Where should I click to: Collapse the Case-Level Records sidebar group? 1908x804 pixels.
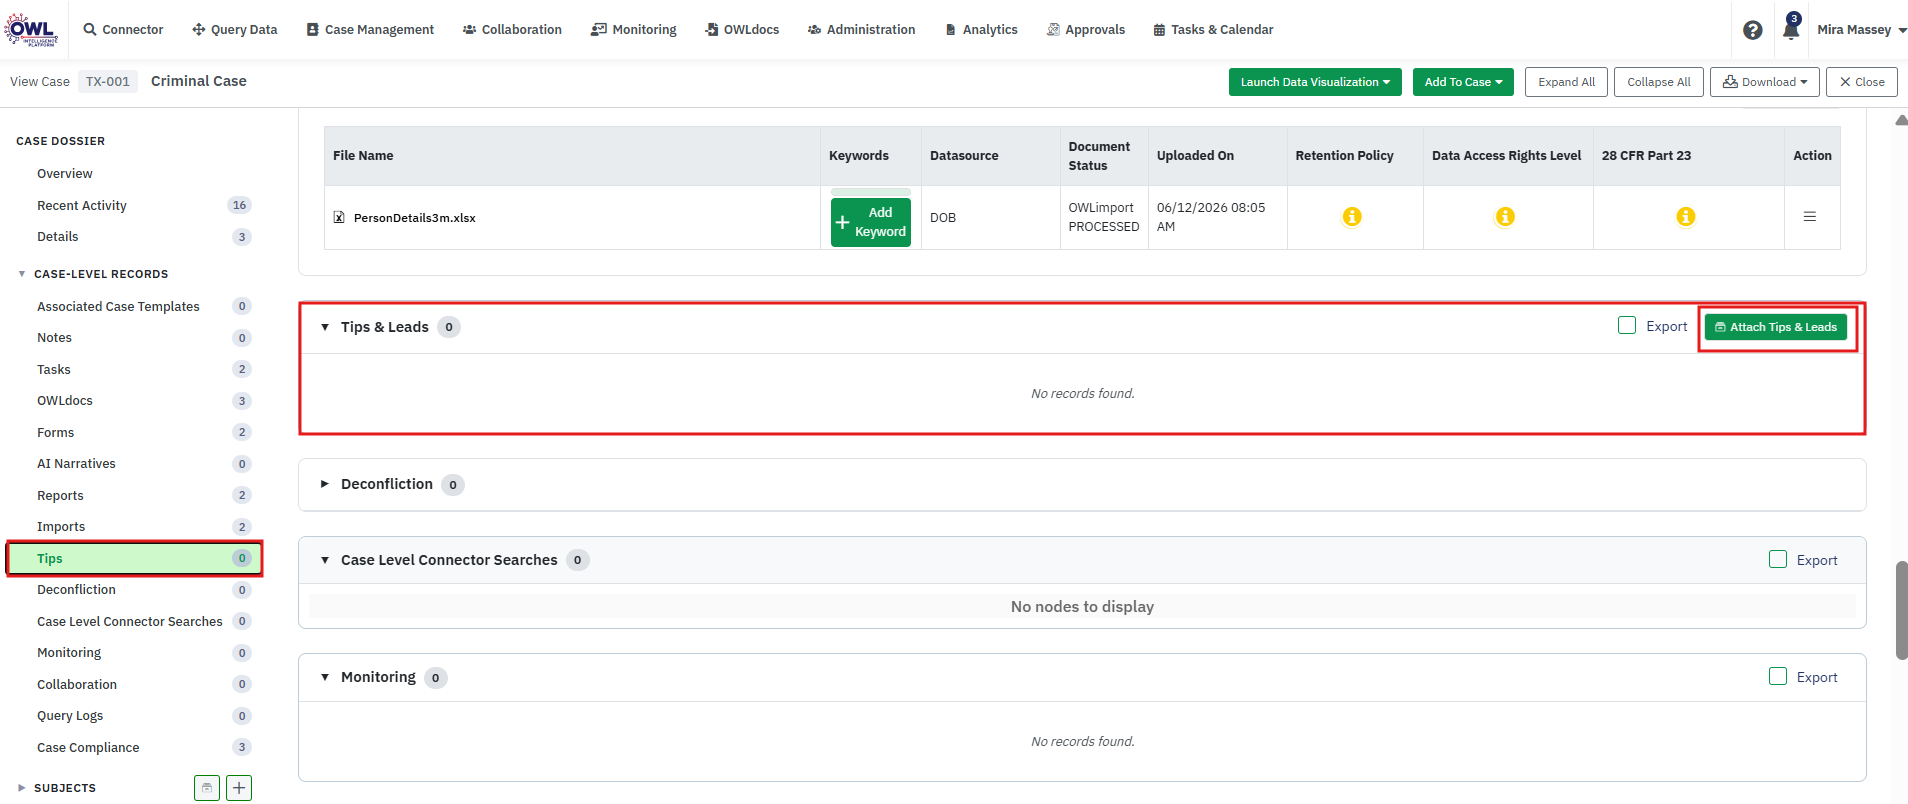click(22, 274)
